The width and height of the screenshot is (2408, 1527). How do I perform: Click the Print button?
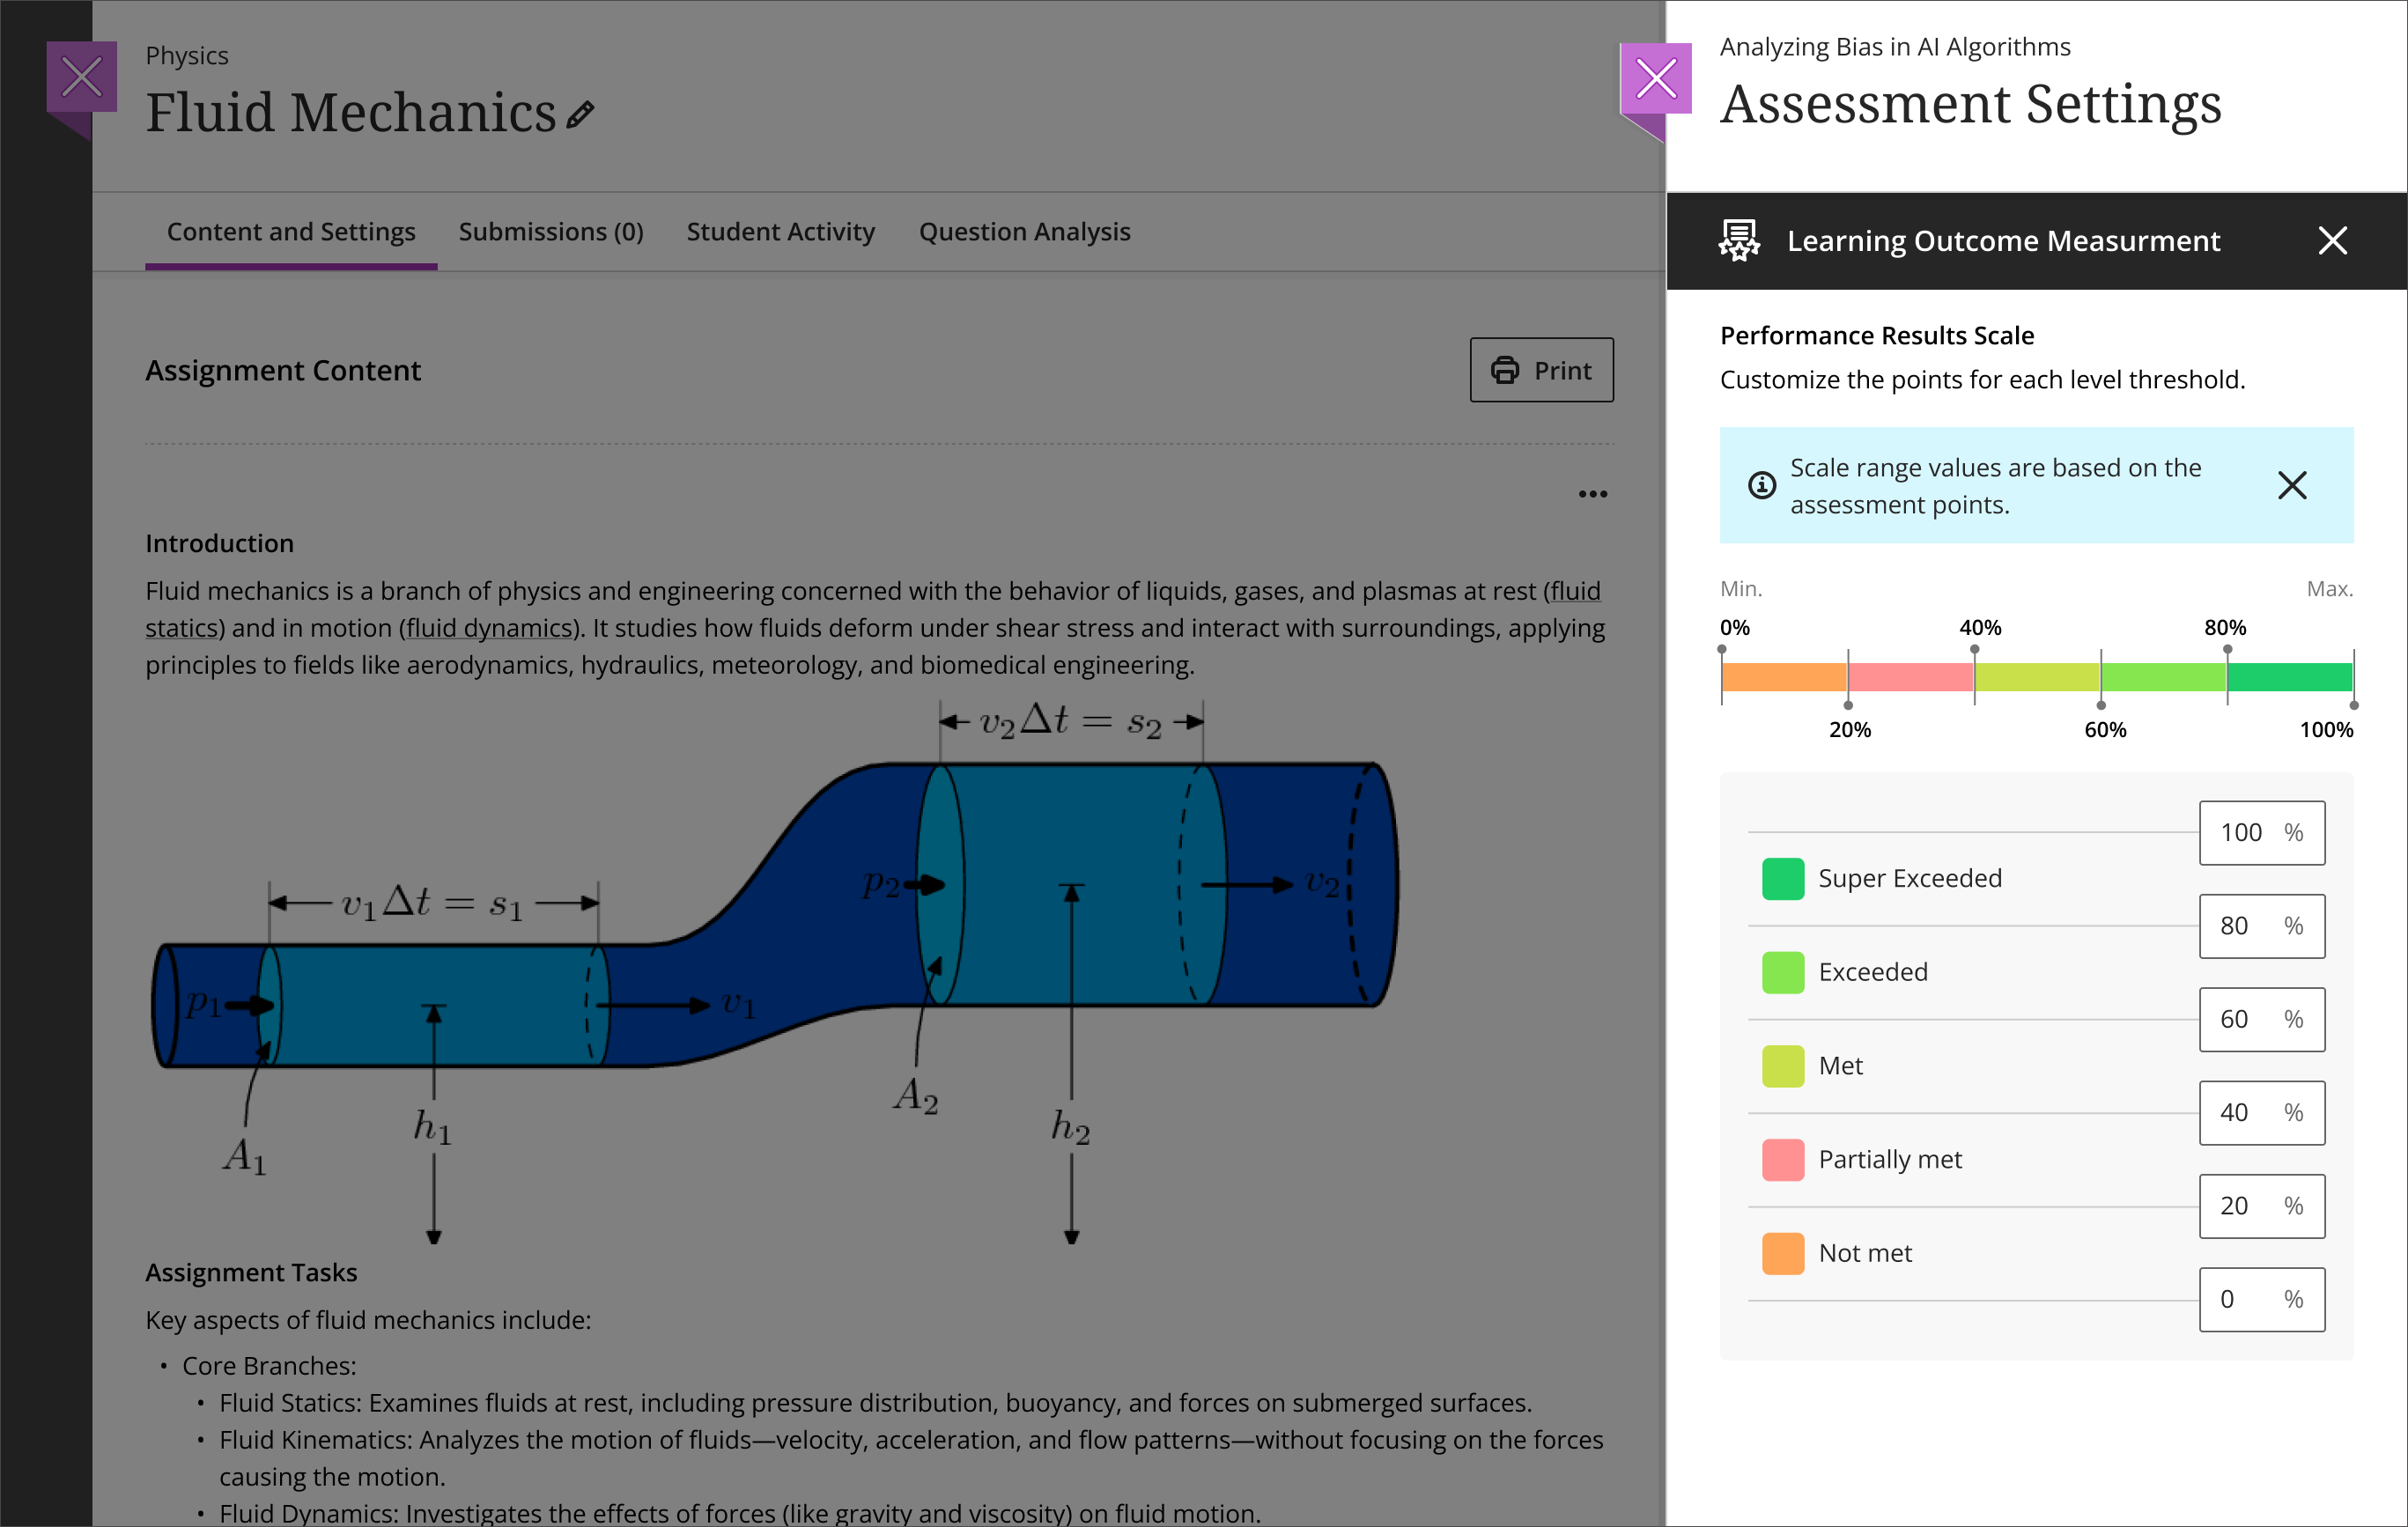1541,370
